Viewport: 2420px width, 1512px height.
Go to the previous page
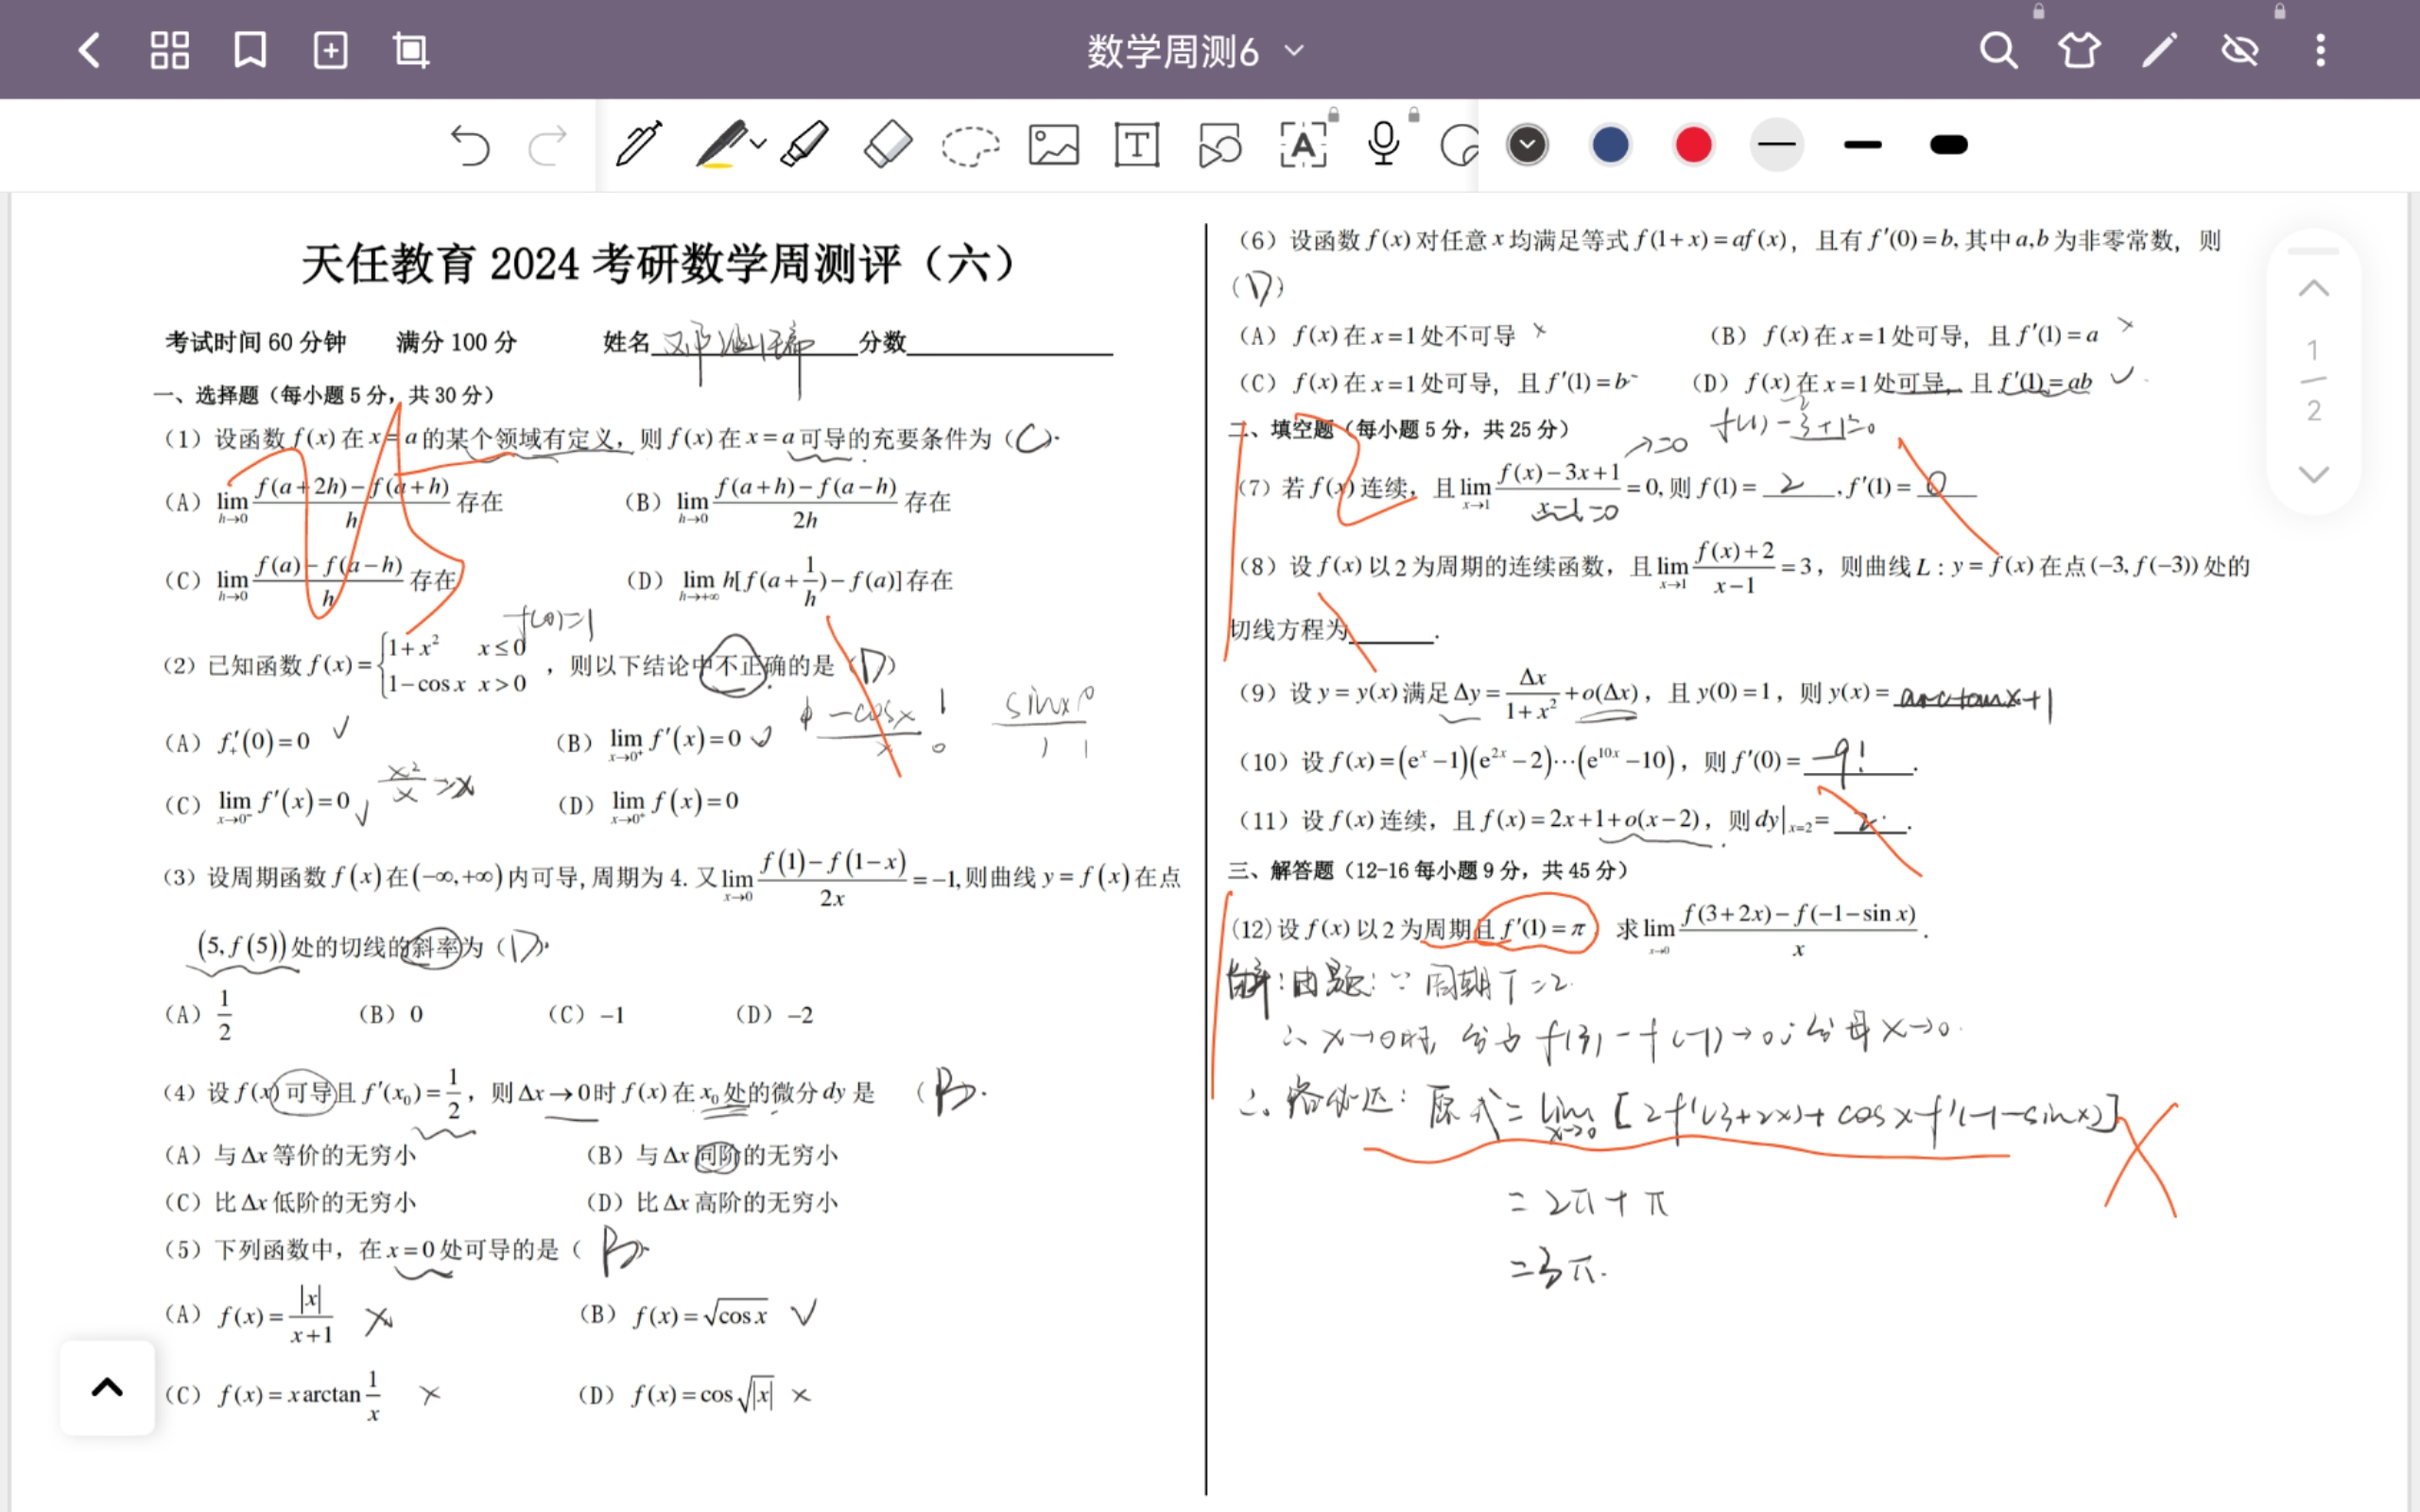(2313, 289)
